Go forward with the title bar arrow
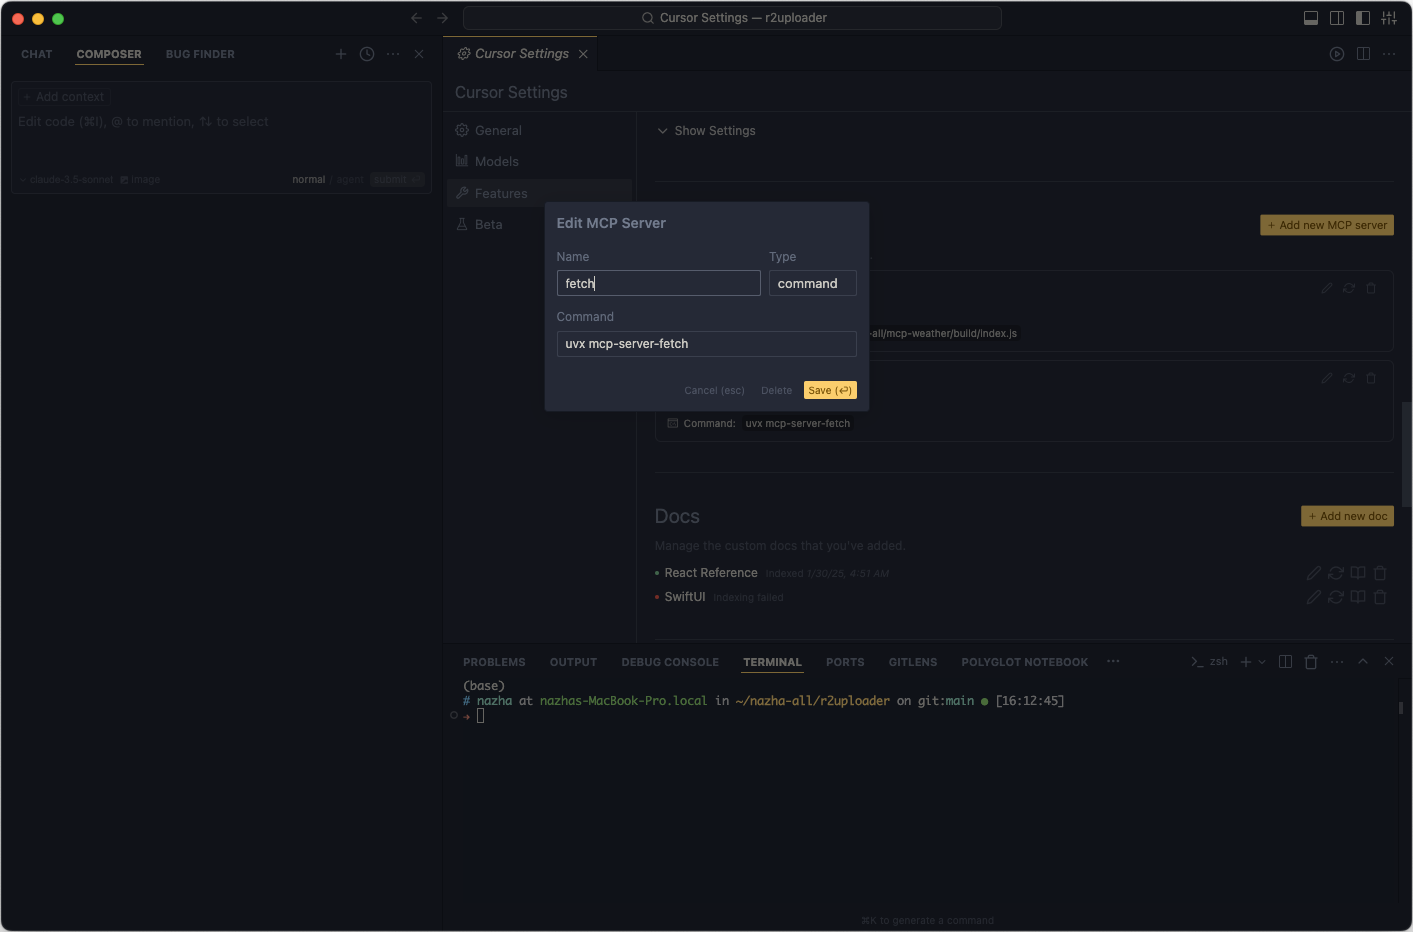Viewport: 1413px width, 932px height. 443,18
